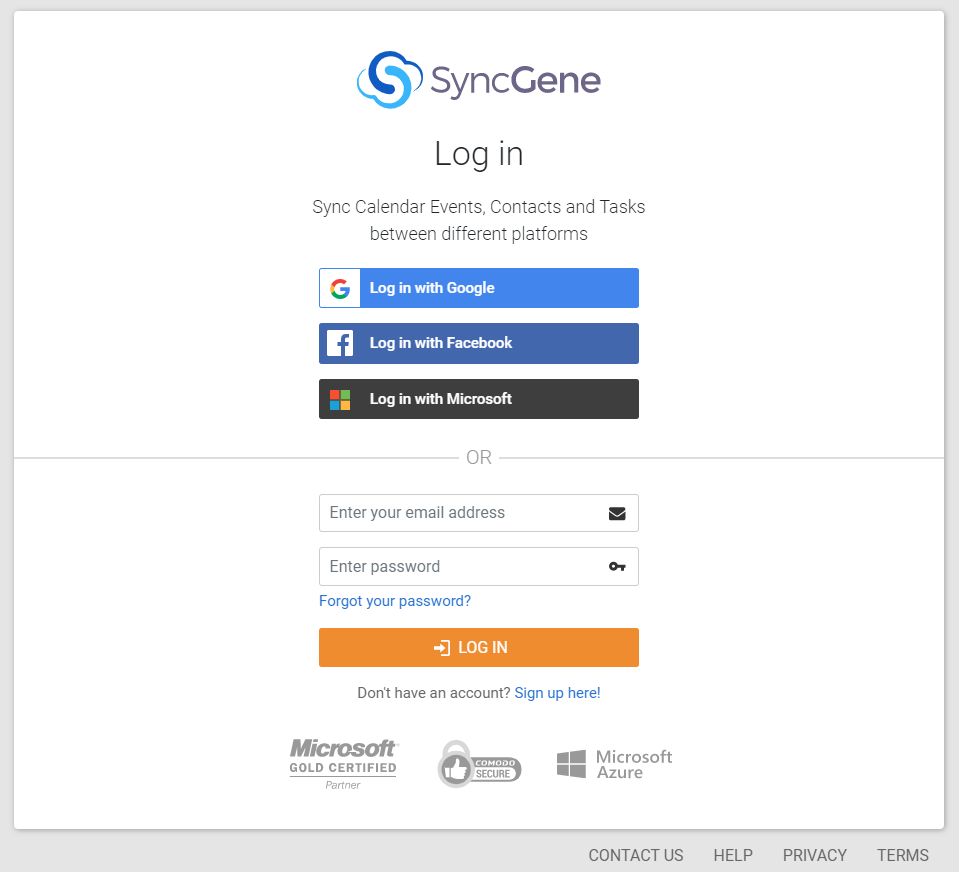Click the envelope icon in email field
Image resolution: width=959 pixels, height=872 pixels.
[x=617, y=513]
